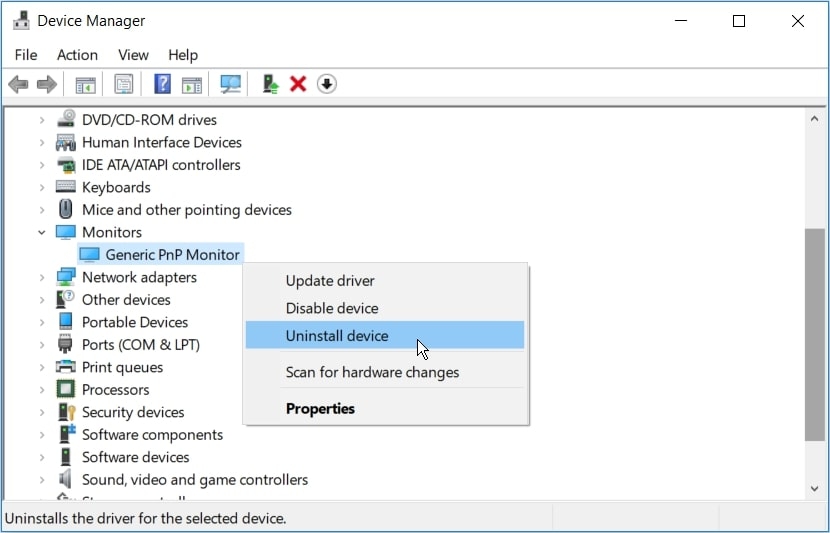Click the Forward arrow toolbar icon

(x=47, y=84)
